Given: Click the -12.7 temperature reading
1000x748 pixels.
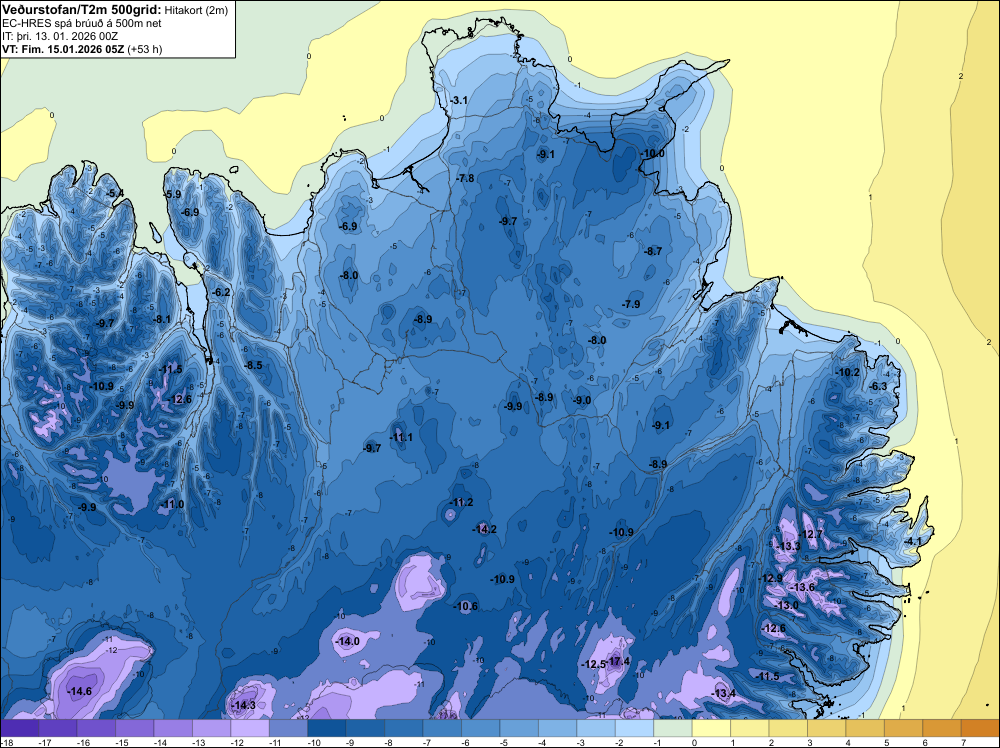Looking at the screenshot, I should click(811, 534).
